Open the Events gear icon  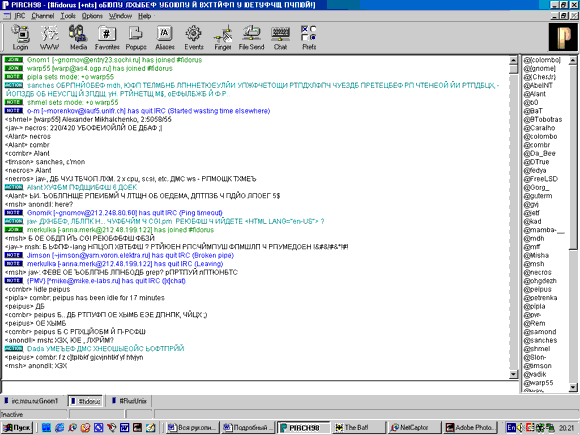[x=194, y=37]
